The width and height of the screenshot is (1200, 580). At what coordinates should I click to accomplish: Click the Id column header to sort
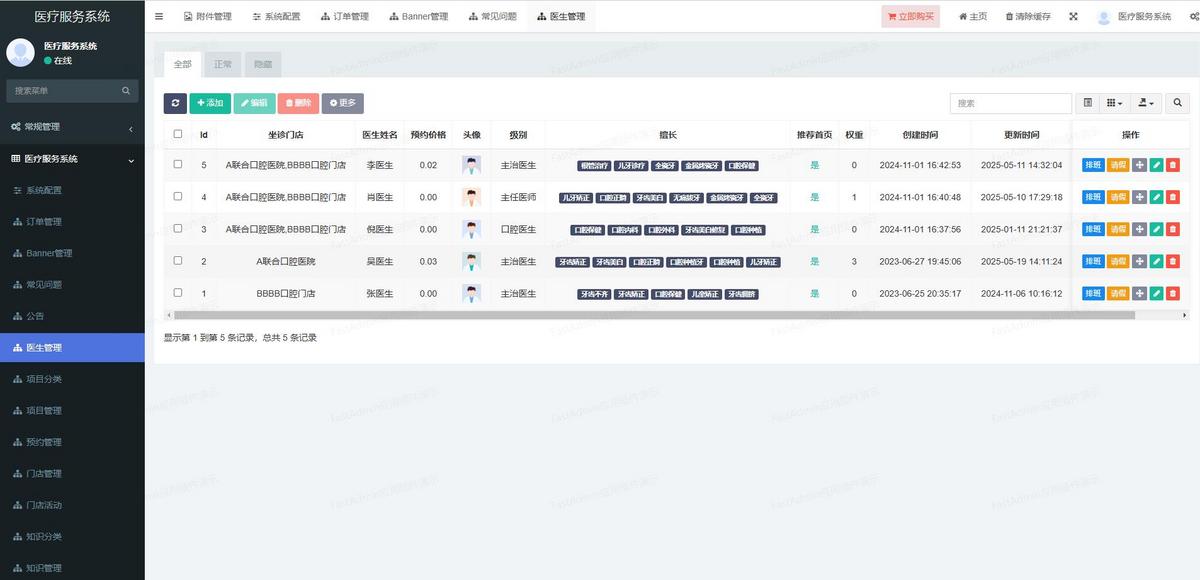(x=203, y=134)
